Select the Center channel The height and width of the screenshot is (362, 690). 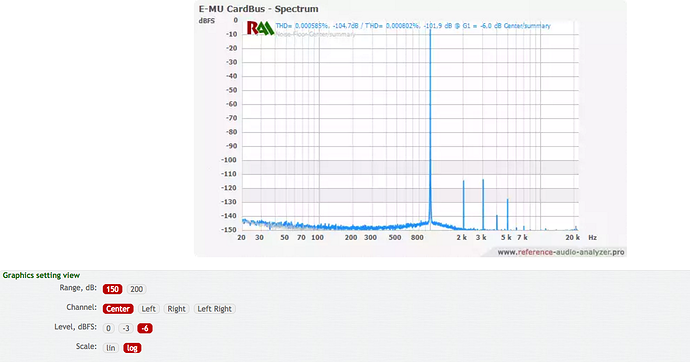point(118,309)
